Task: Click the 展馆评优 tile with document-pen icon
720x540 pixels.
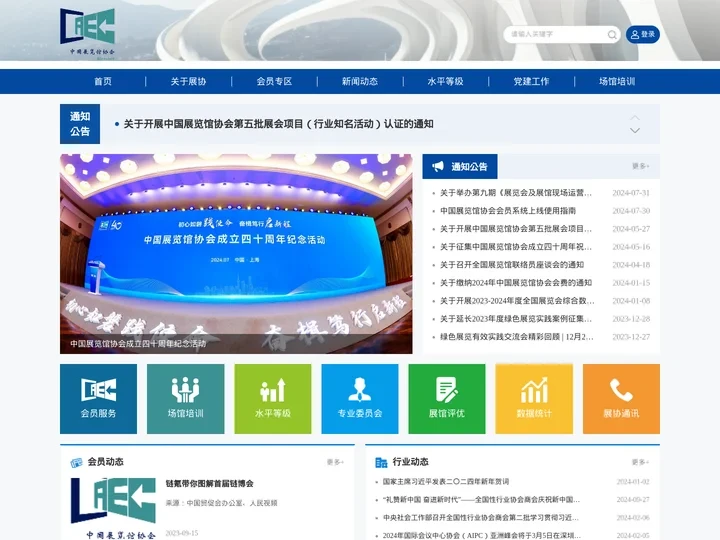Action: pyautogui.click(x=447, y=399)
